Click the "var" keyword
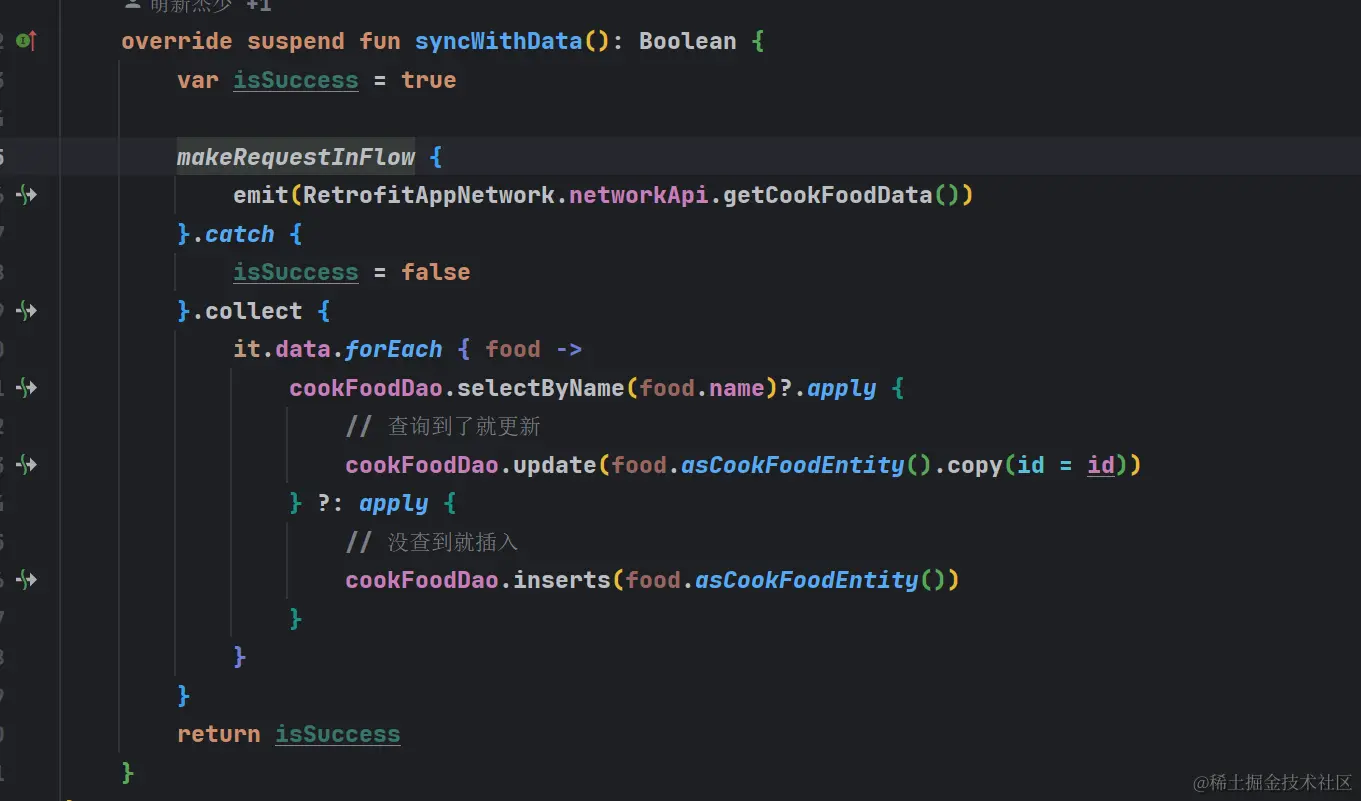This screenshot has height=801, width=1361. point(198,80)
